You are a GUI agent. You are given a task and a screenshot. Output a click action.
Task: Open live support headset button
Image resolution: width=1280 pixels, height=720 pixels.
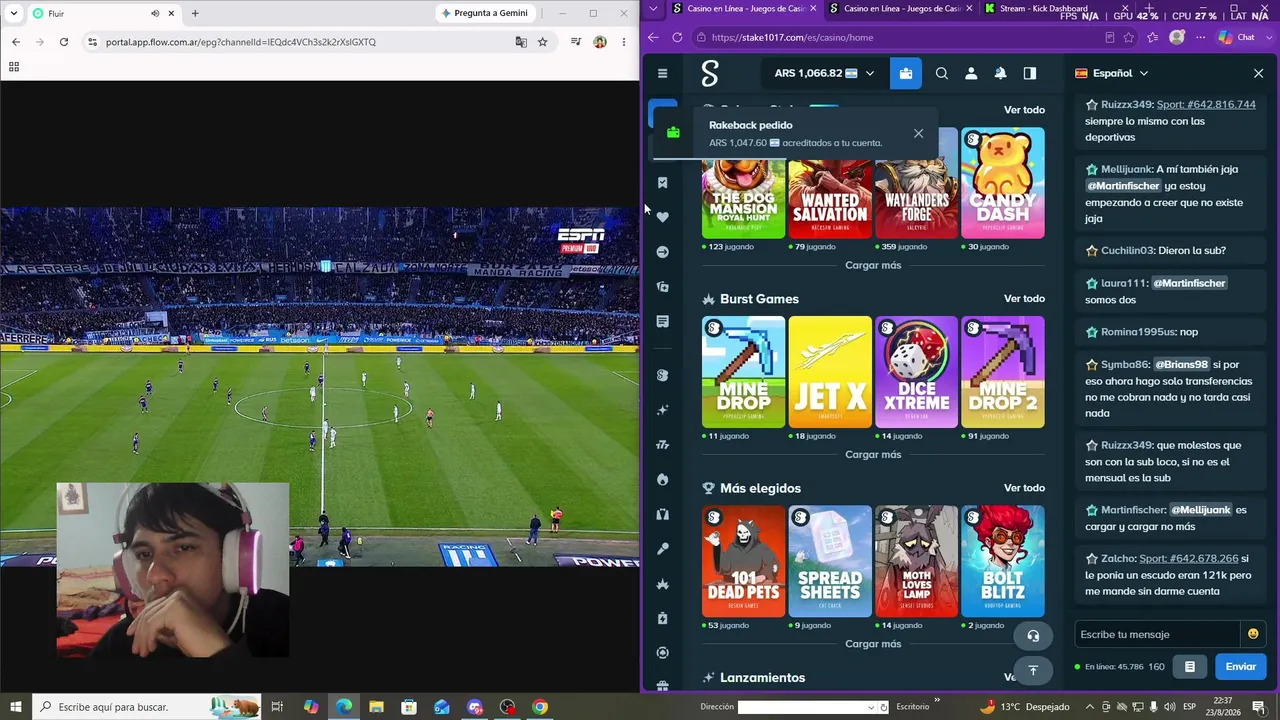(x=1033, y=636)
